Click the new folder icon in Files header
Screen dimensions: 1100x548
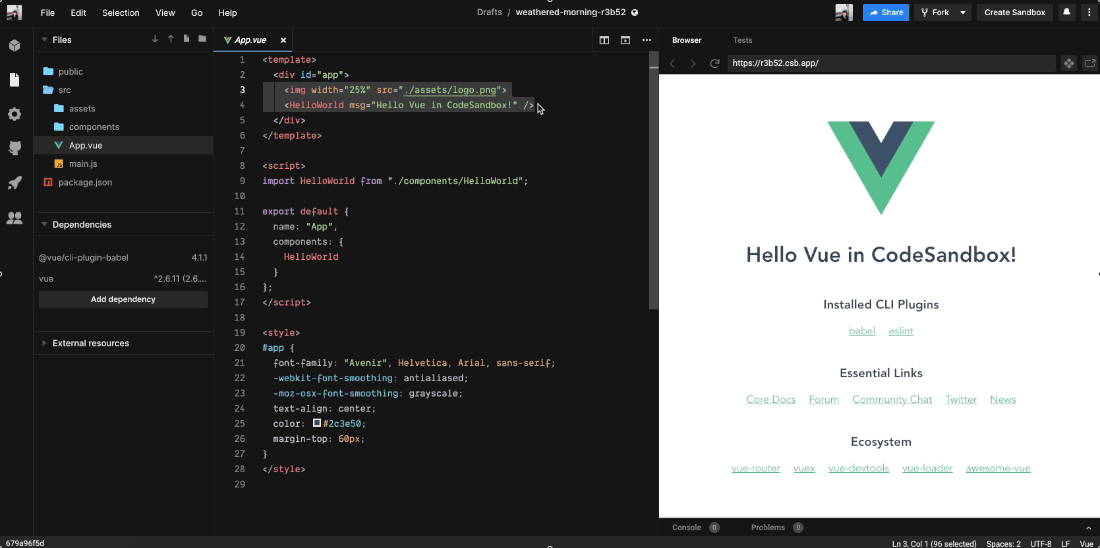202,39
